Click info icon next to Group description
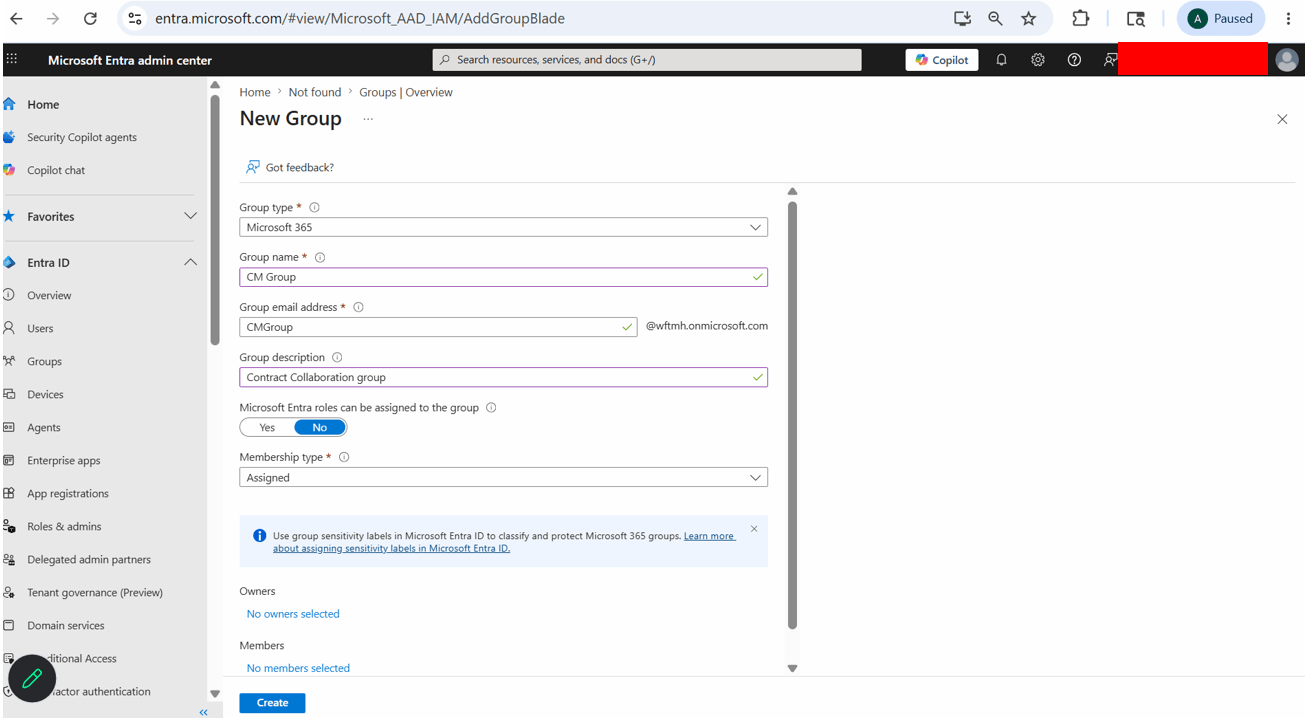This screenshot has width=1314, height=718. [x=337, y=357]
